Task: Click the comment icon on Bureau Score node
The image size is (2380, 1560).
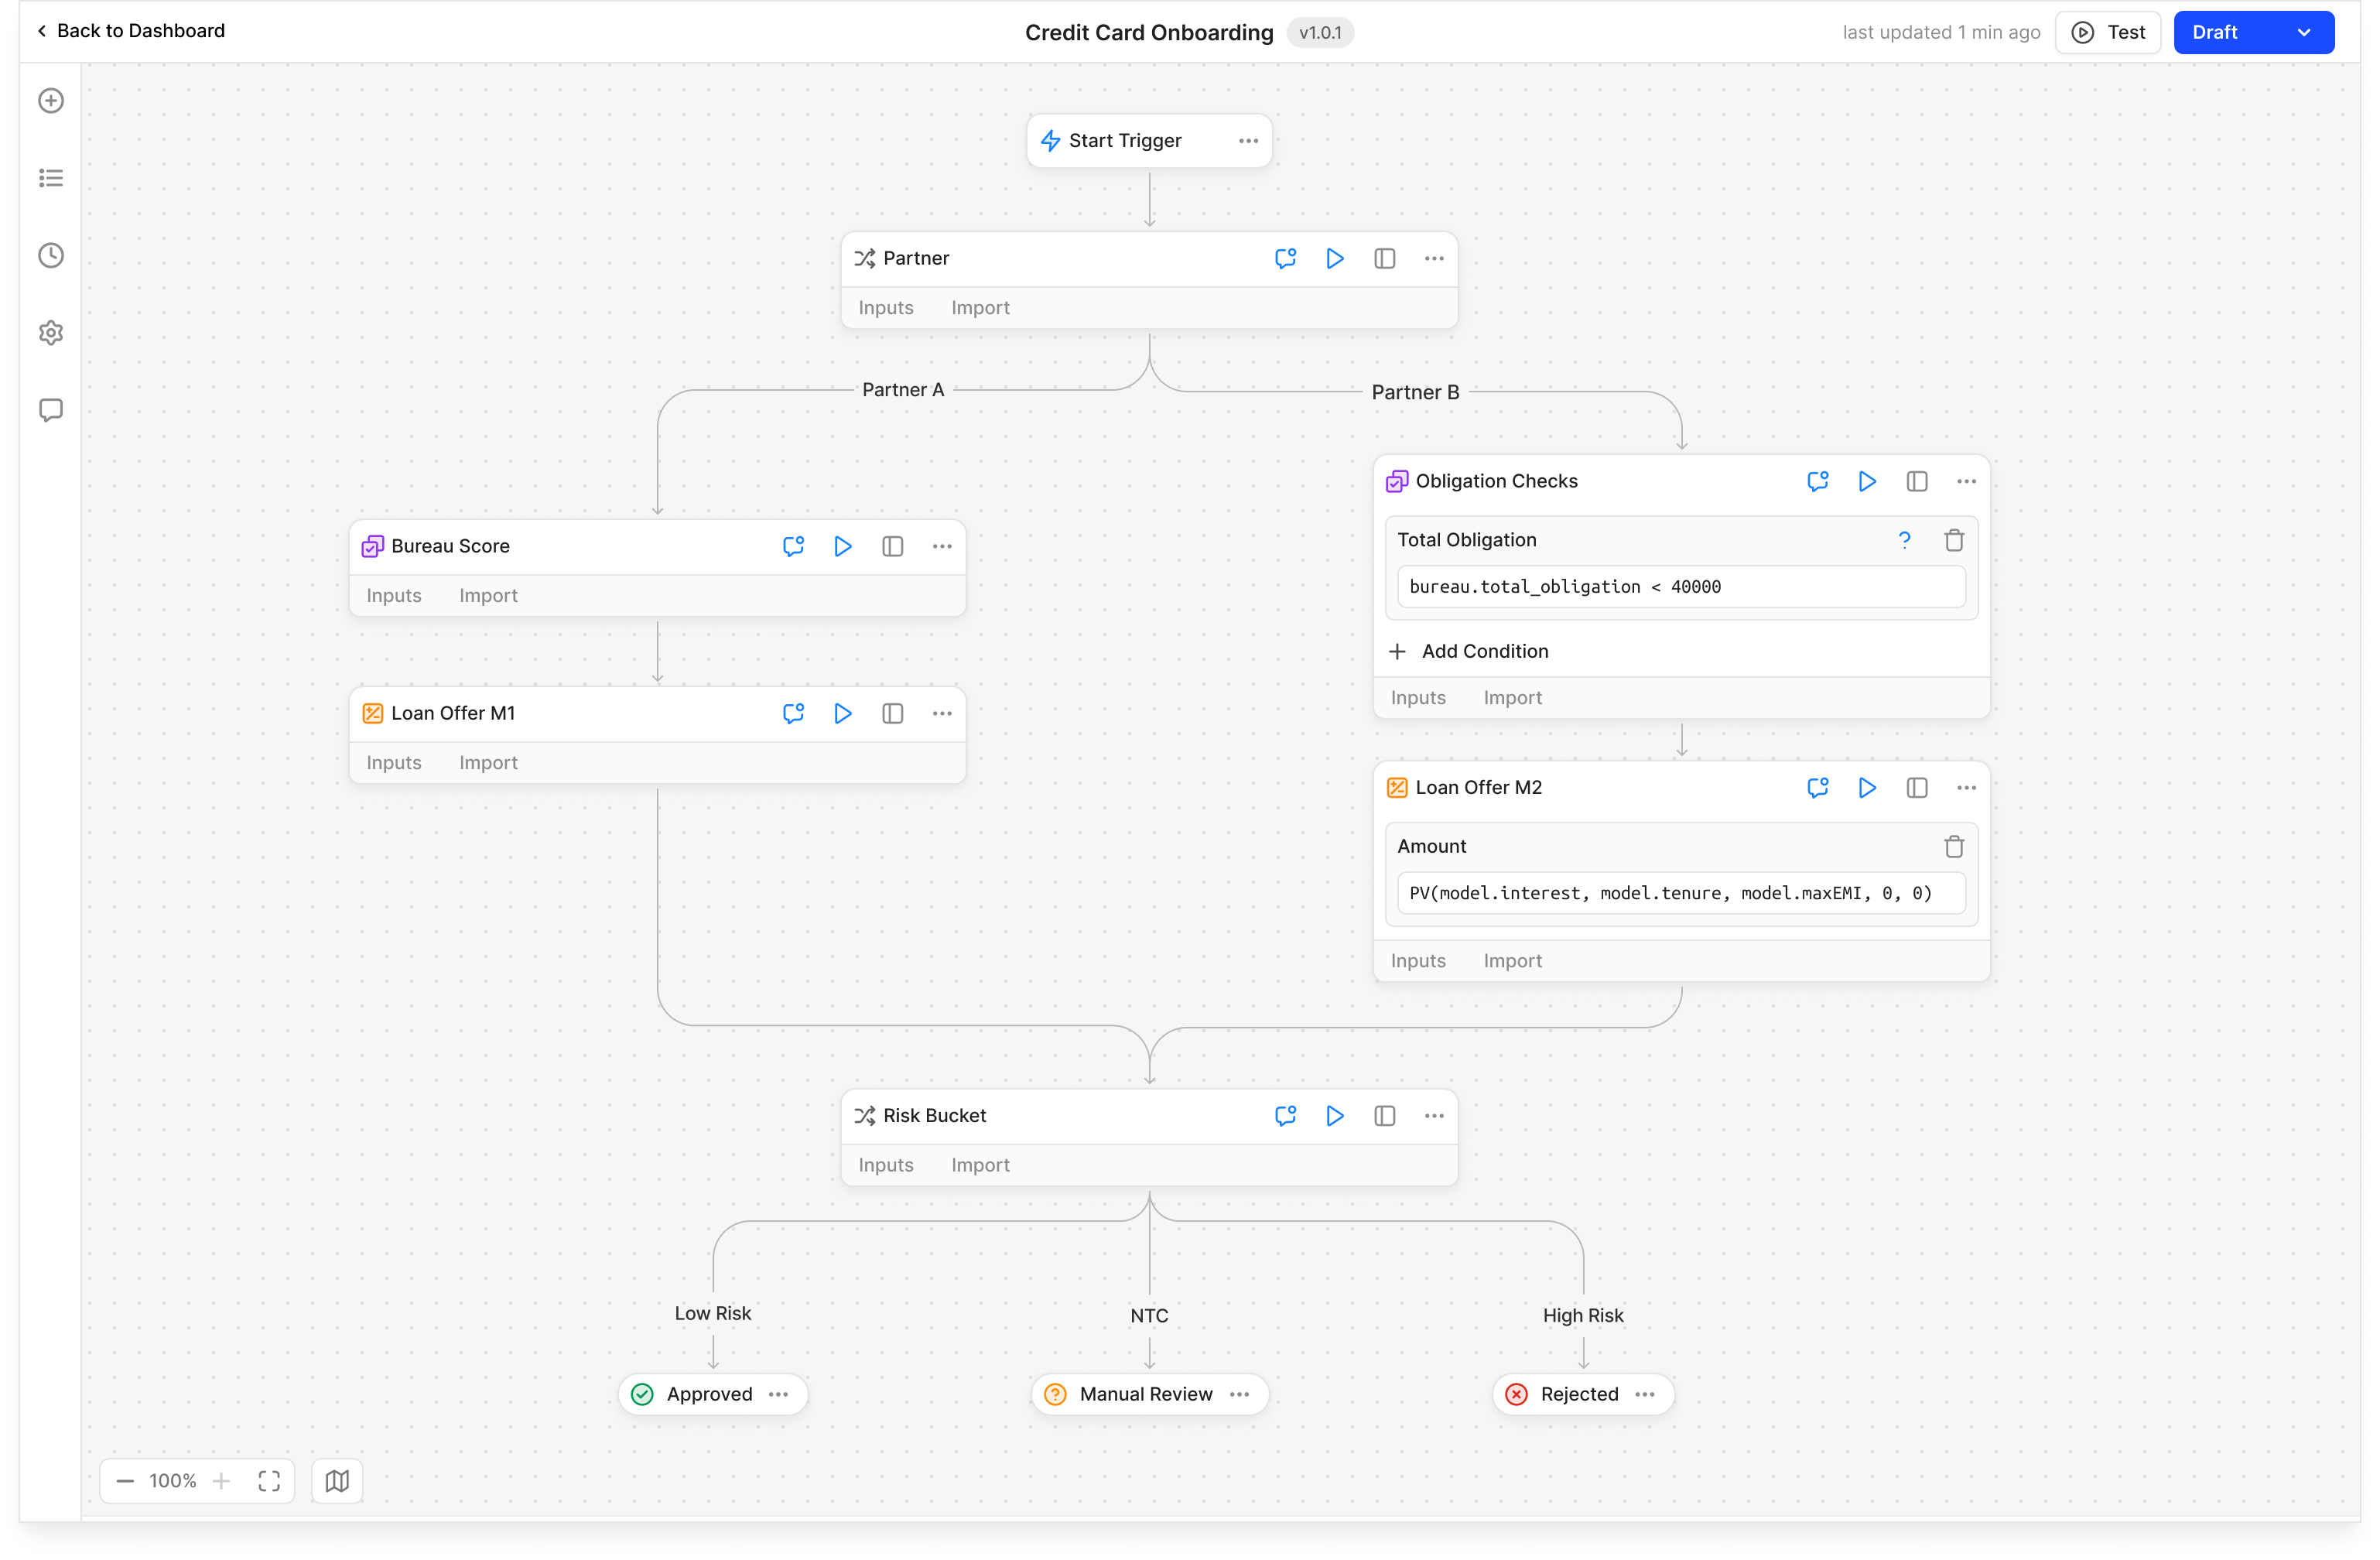Action: pyautogui.click(x=793, y=546)
